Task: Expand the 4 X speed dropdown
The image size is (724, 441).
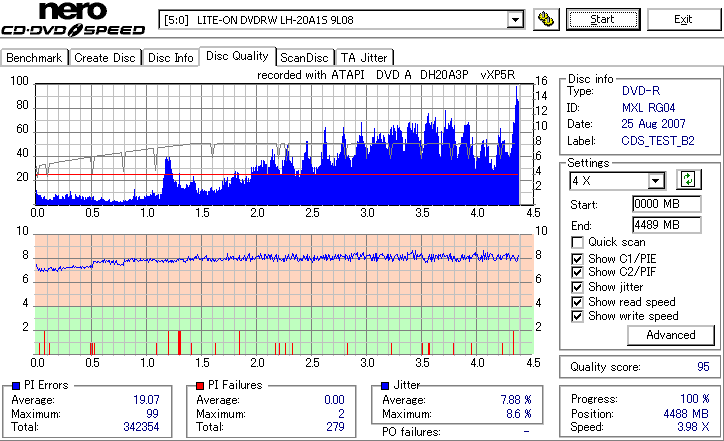Action: click(x=656, y=181)
